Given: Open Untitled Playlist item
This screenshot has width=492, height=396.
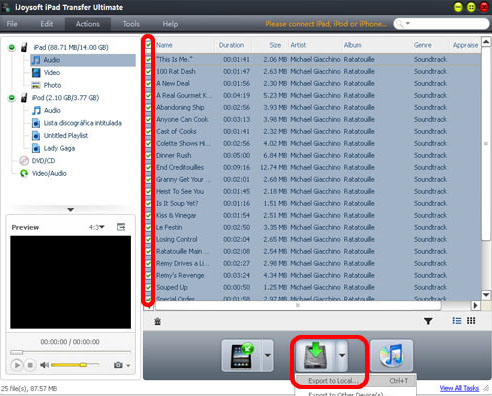Looking at the screenshot, I should click(x=66, y=136).
